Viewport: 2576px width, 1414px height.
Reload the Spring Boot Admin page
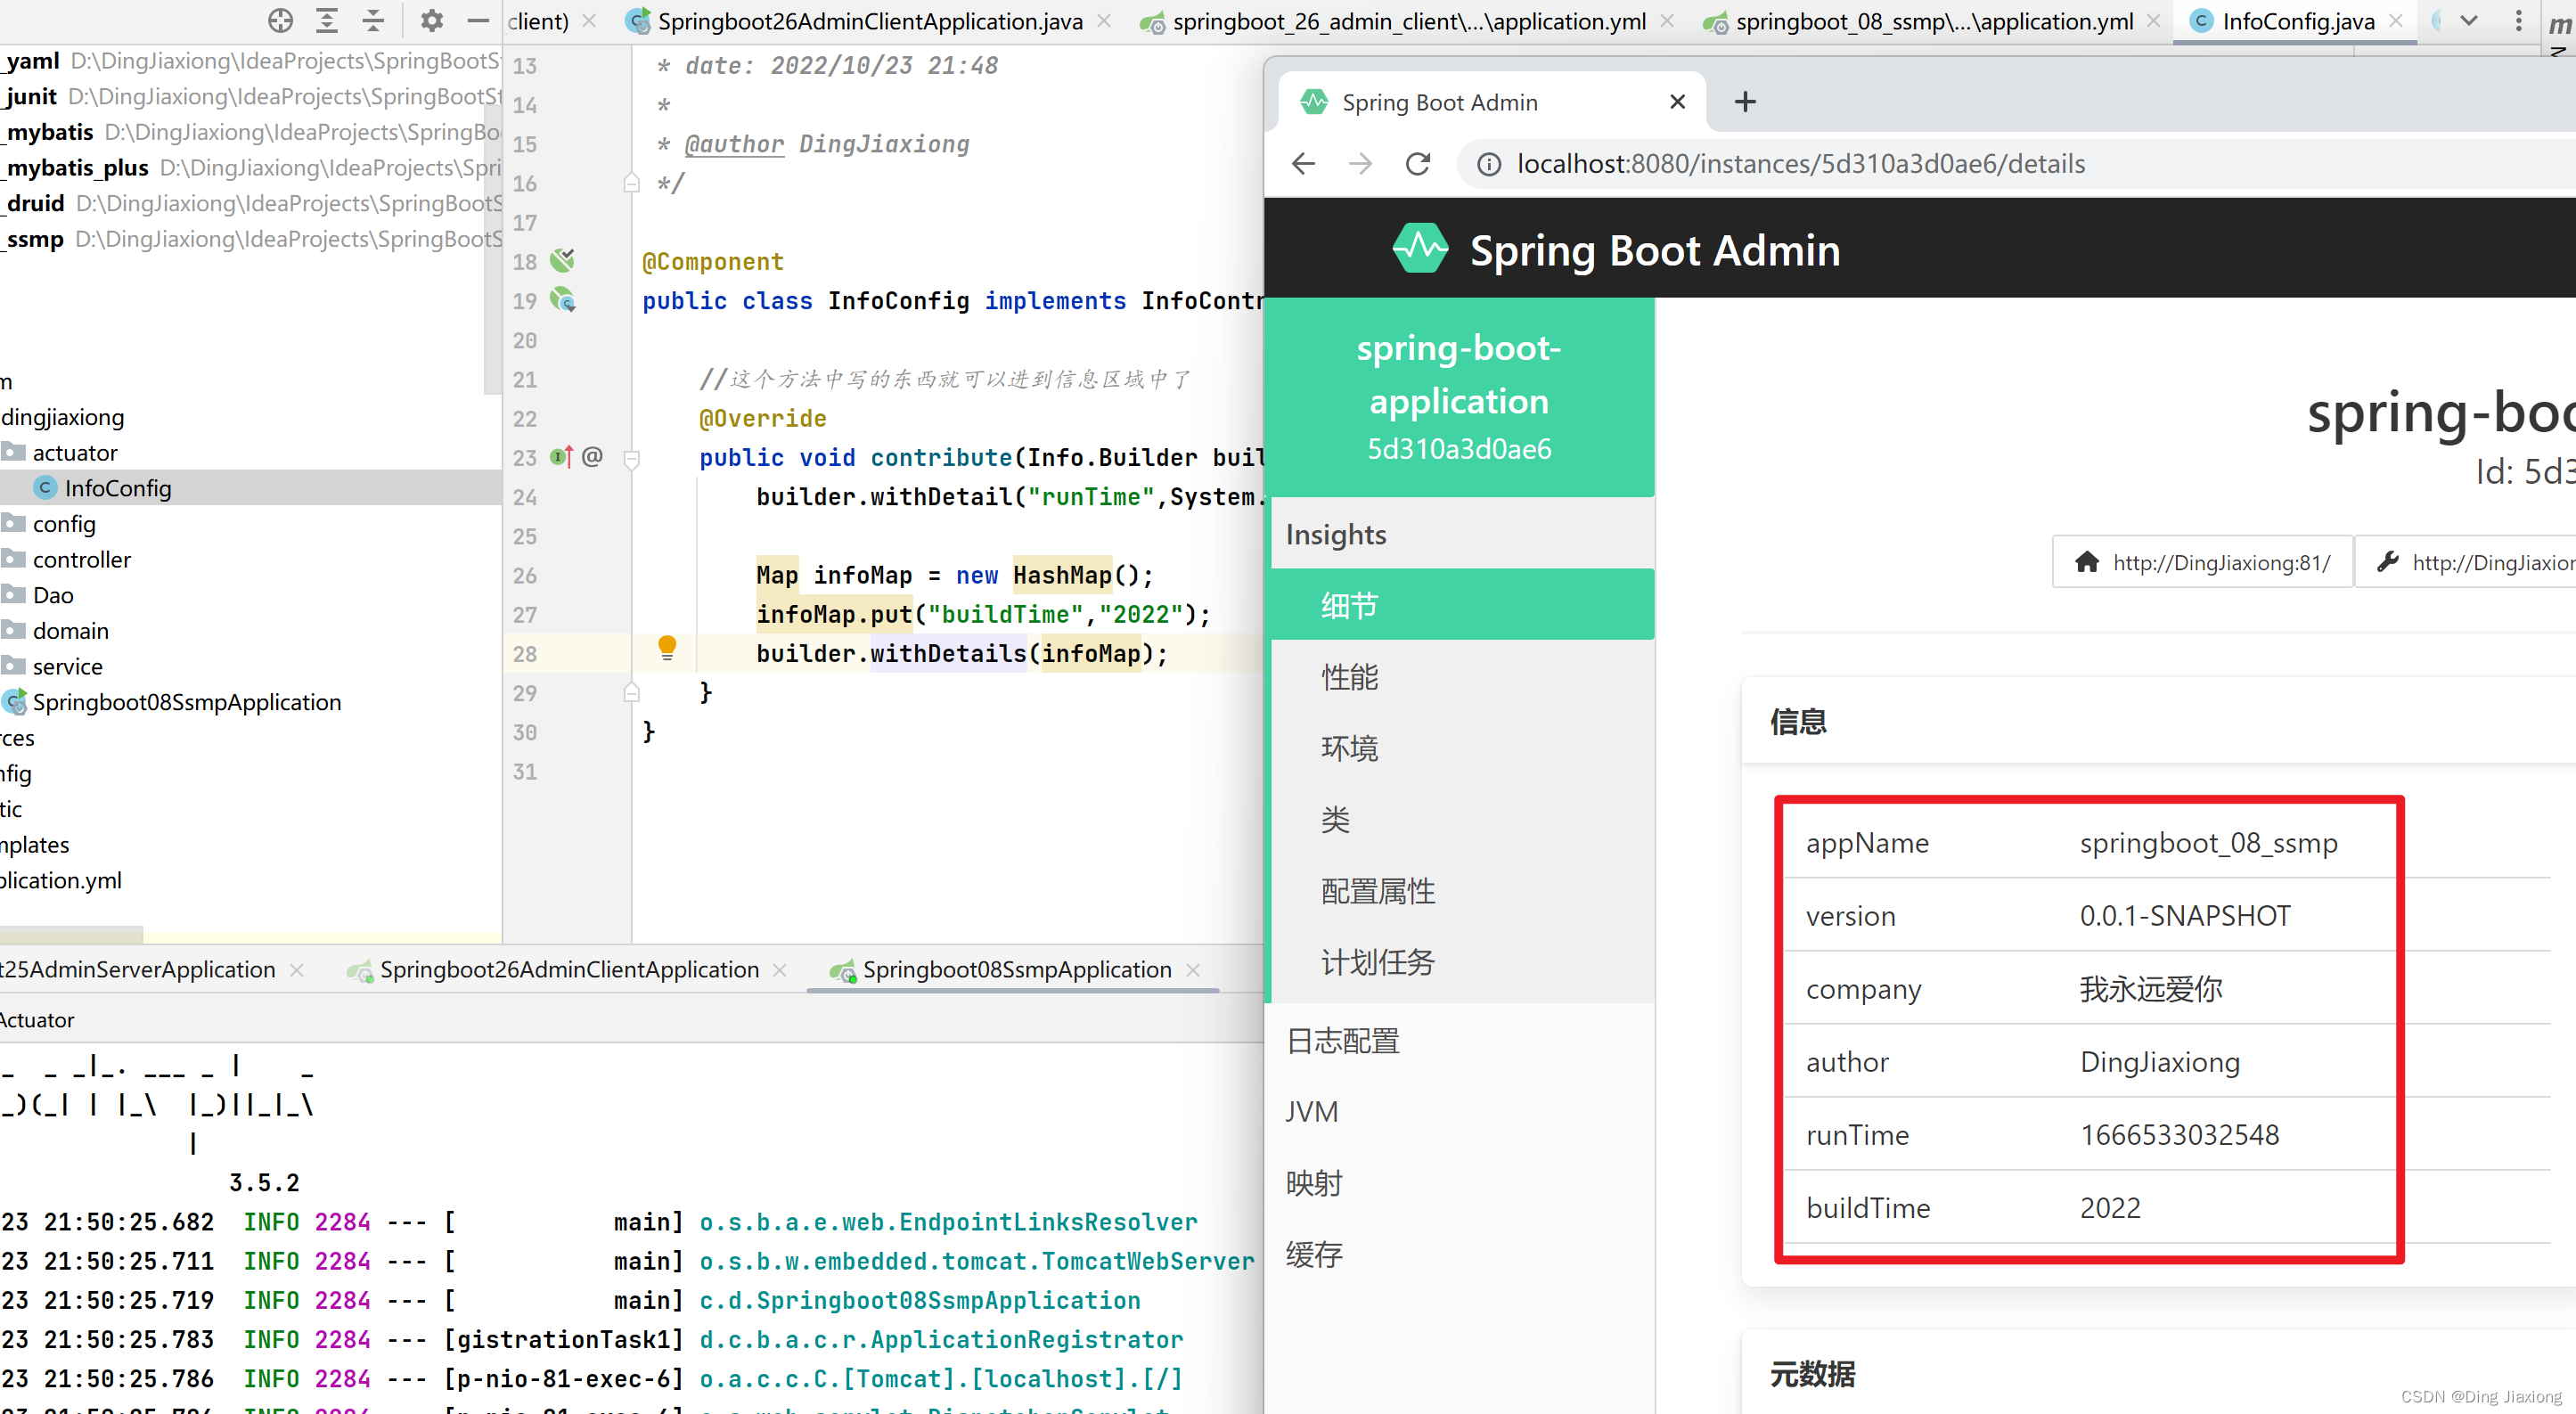click(1418, 164)
